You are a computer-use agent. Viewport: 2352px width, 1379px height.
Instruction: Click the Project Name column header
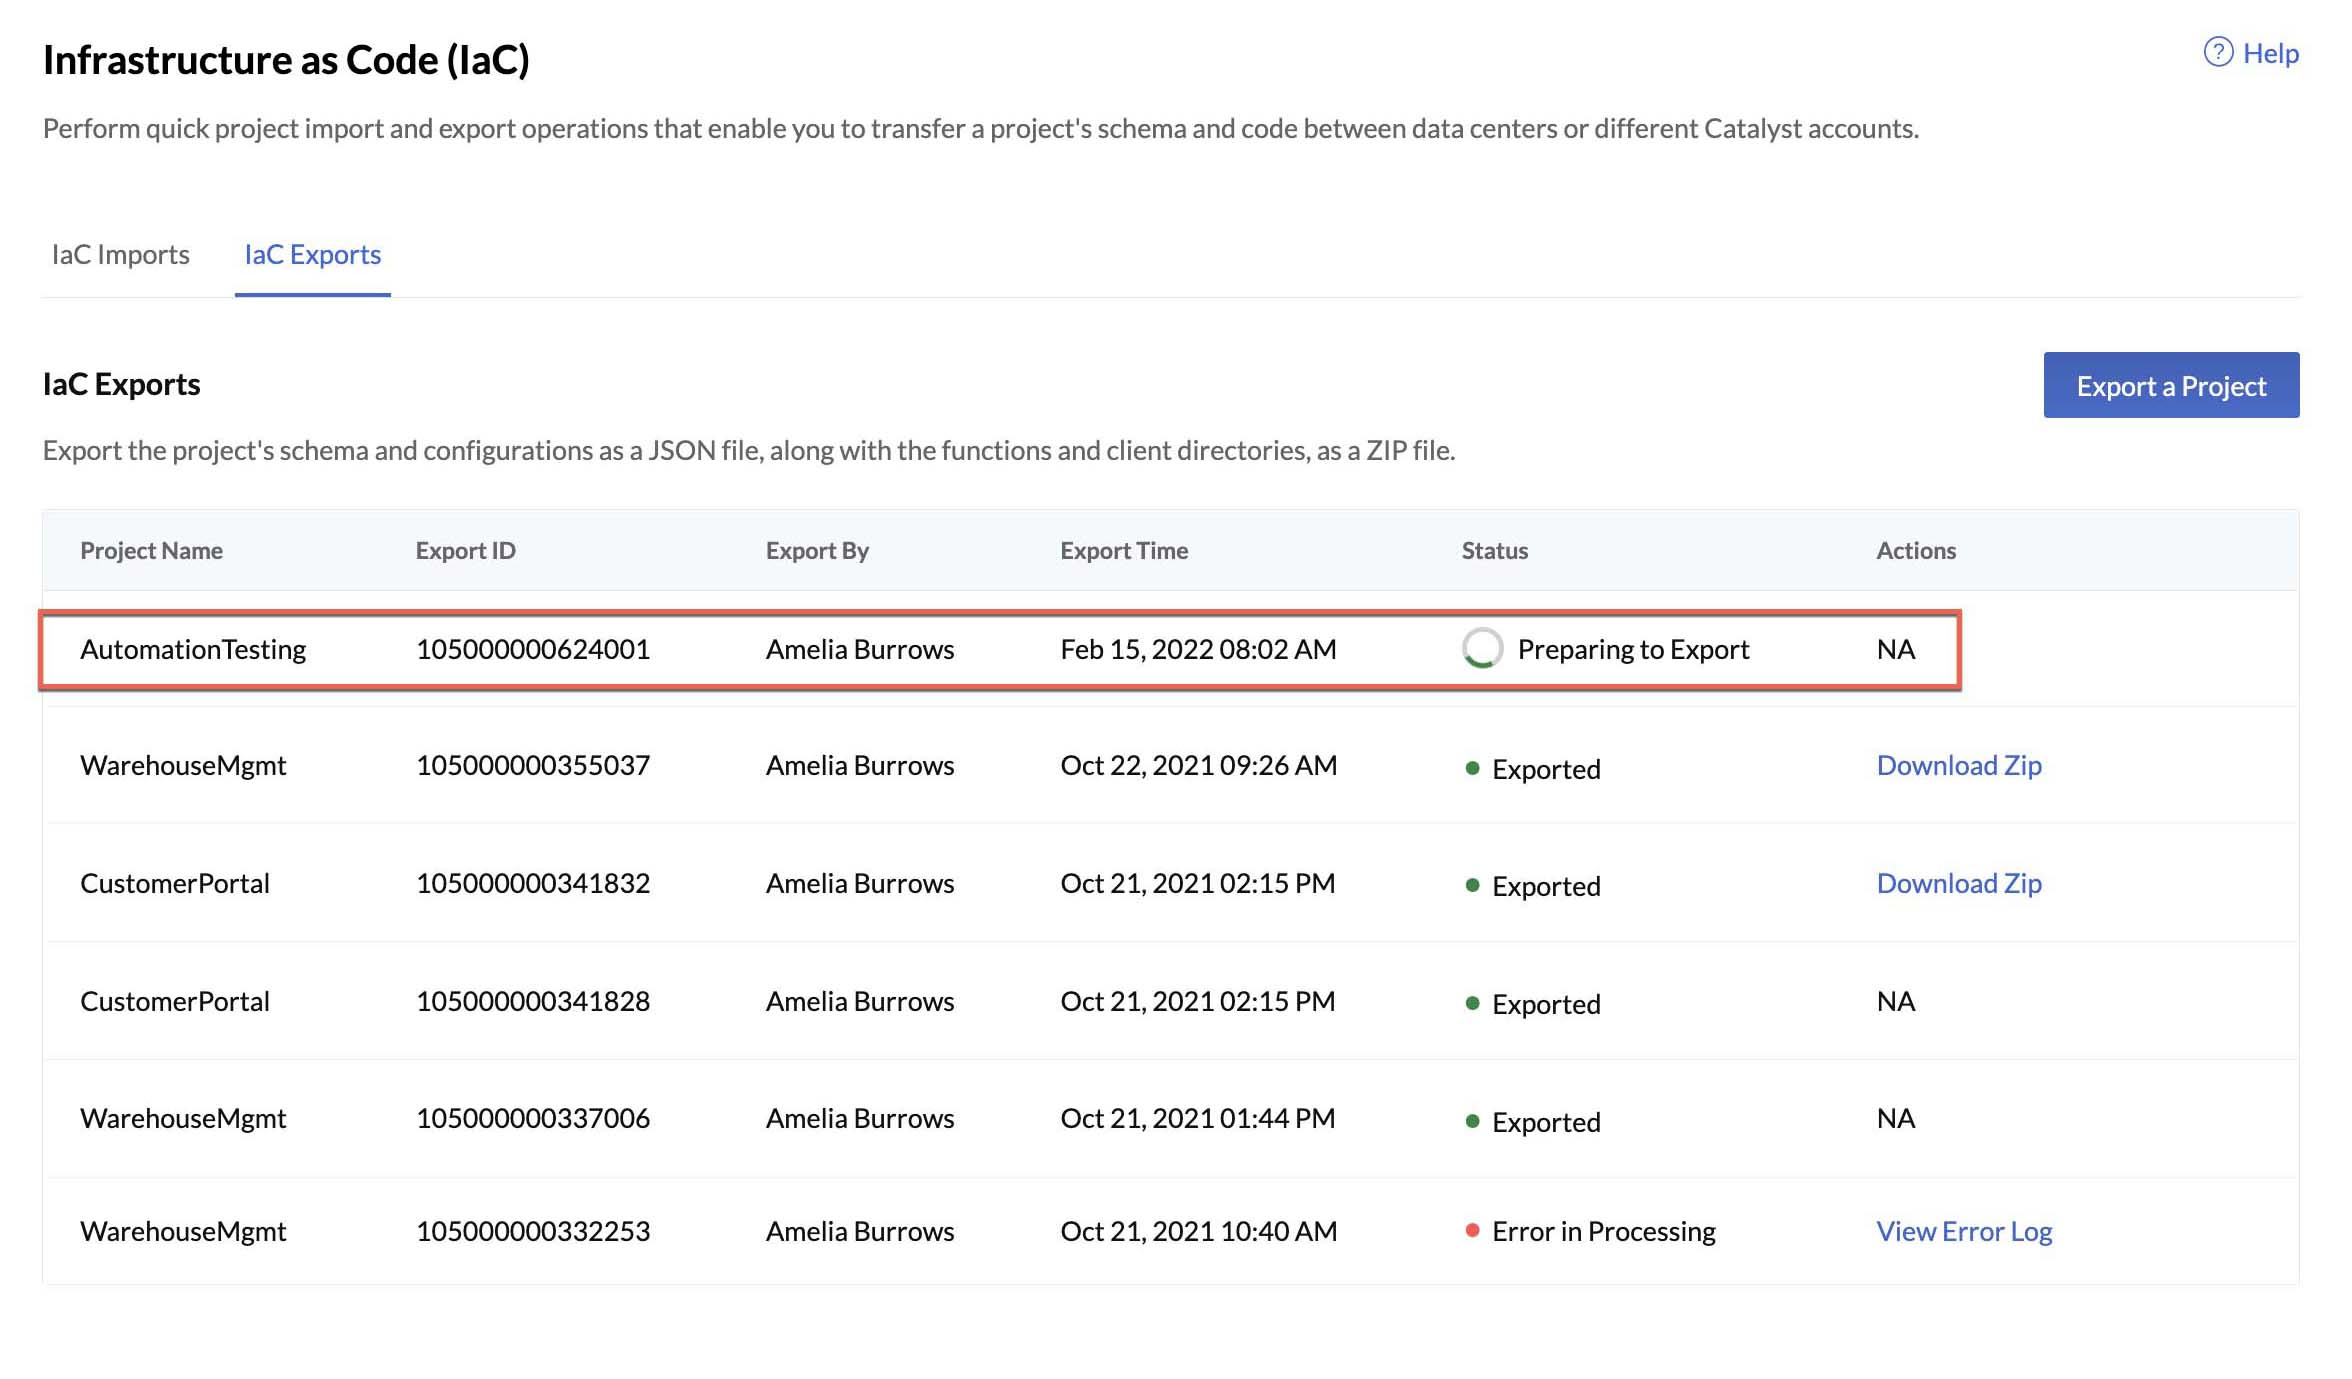click(x=151, y=550)
